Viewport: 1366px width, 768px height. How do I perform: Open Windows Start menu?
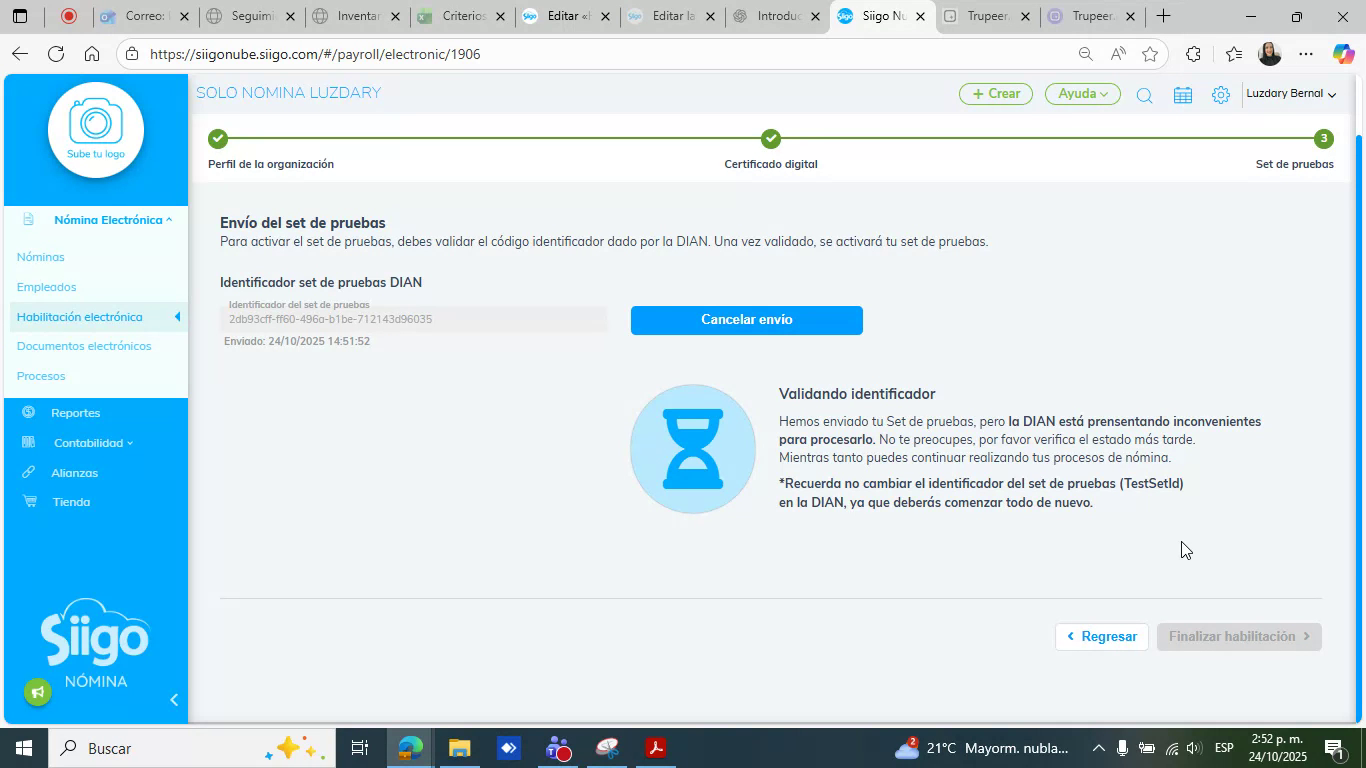pyautogui.click(x=22, y=748)
